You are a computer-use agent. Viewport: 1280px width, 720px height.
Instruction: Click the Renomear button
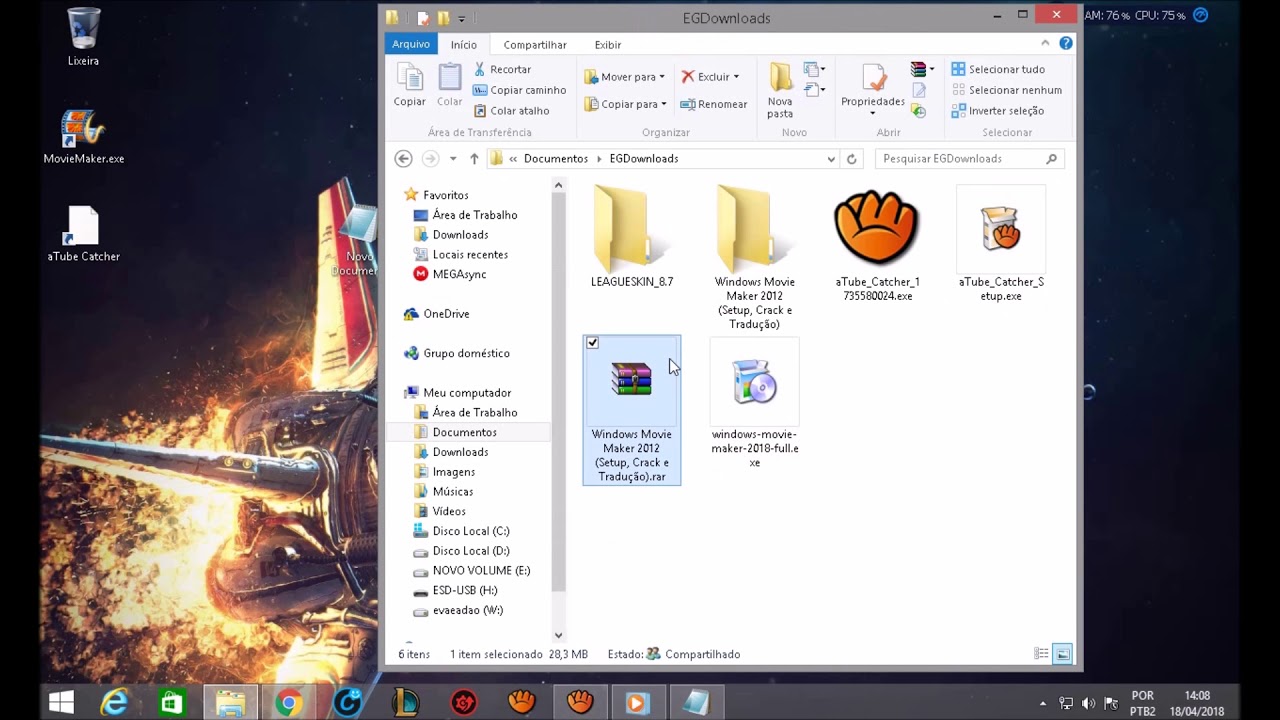click(x=713, y=104)
